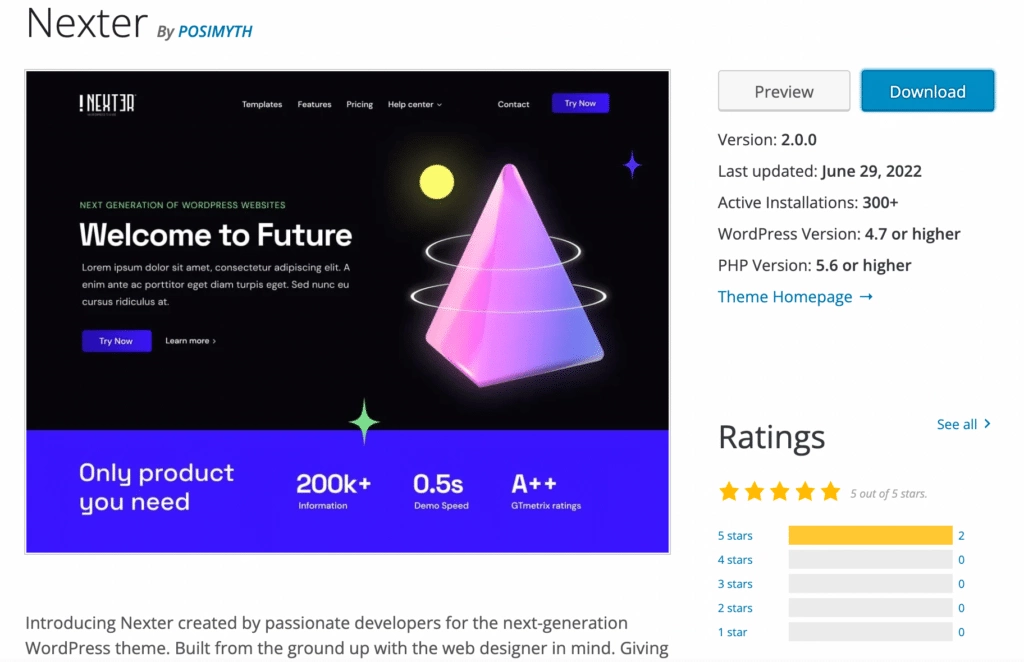Open the POSIMYTH author link
1024x662 pixels.
tap(215, 32)
